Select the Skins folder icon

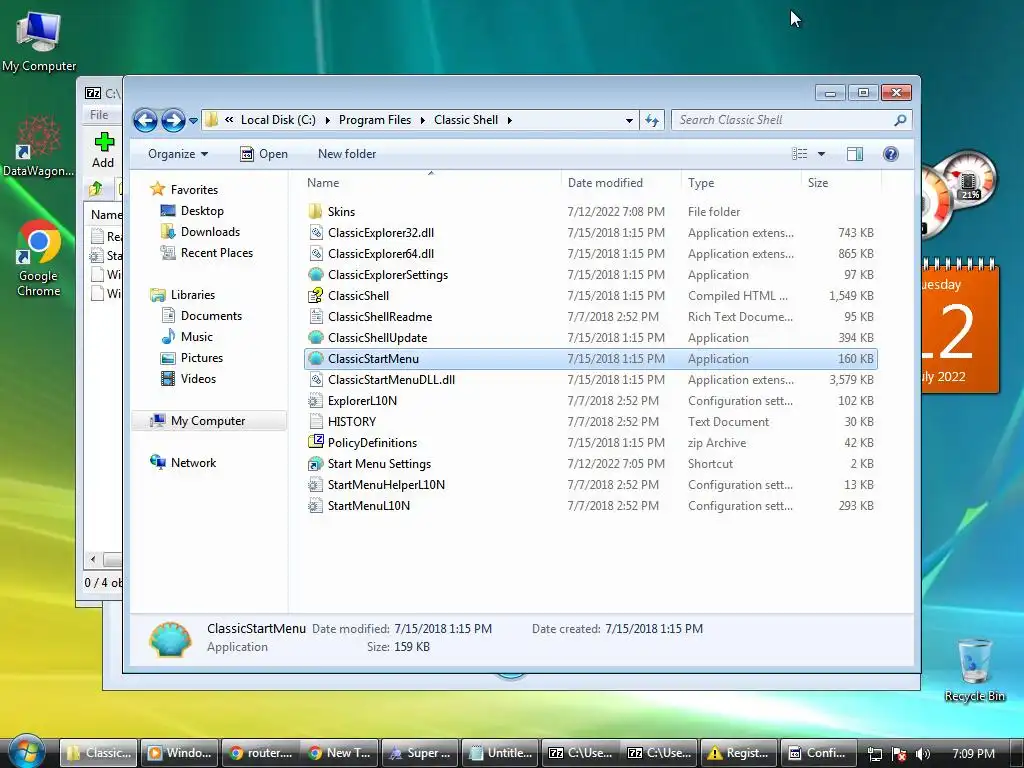315,212
